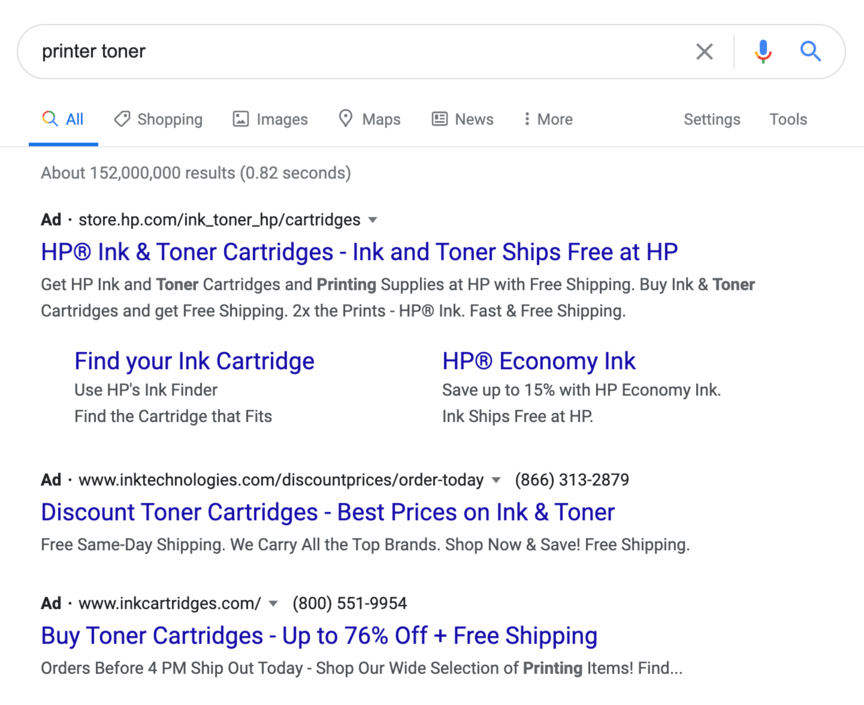Expand the dropdown arrow next to store.hp.com URL
Viewport: 864px width, 705px height.
pos(373,220)
